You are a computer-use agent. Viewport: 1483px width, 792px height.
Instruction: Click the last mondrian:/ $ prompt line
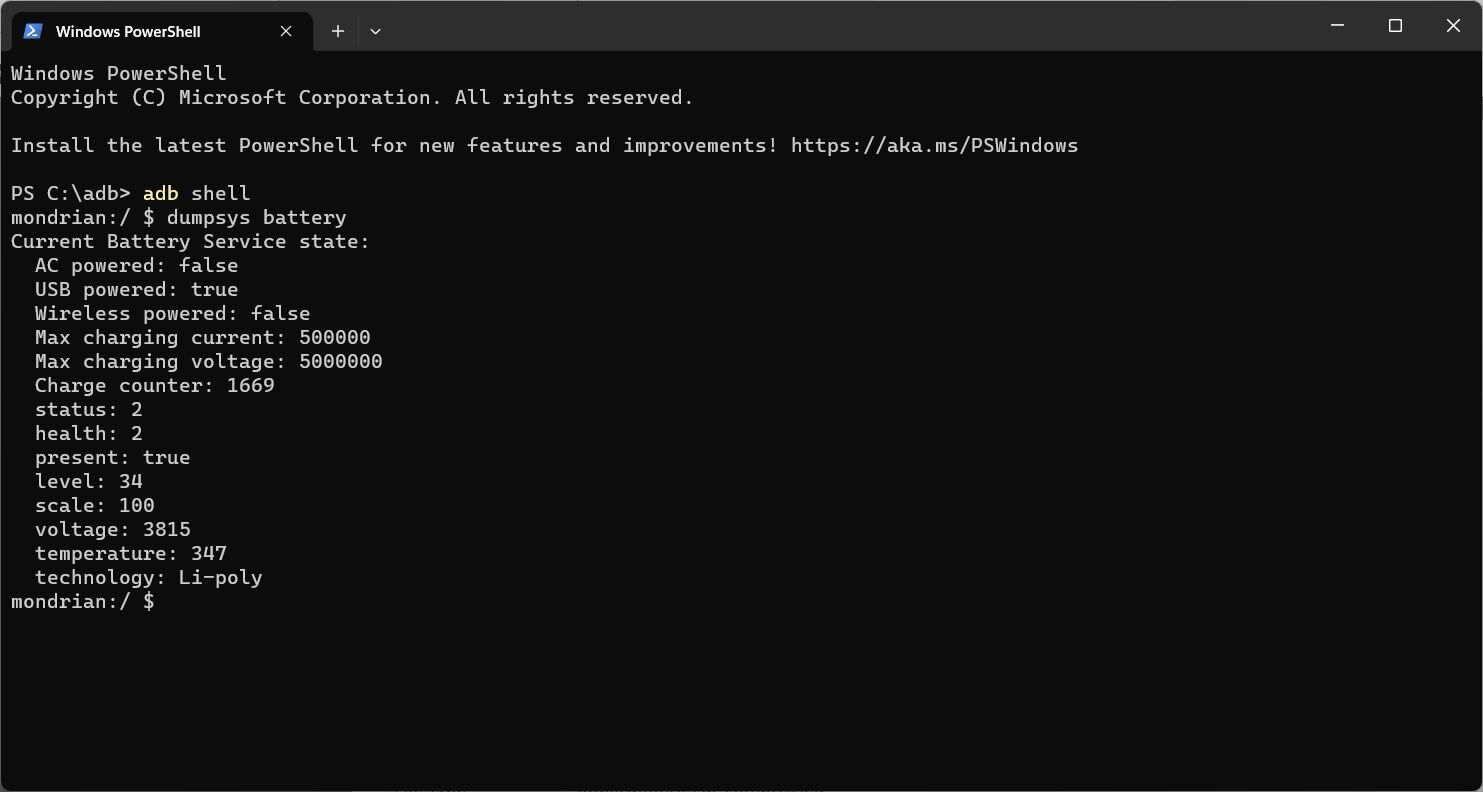[82, 601]
